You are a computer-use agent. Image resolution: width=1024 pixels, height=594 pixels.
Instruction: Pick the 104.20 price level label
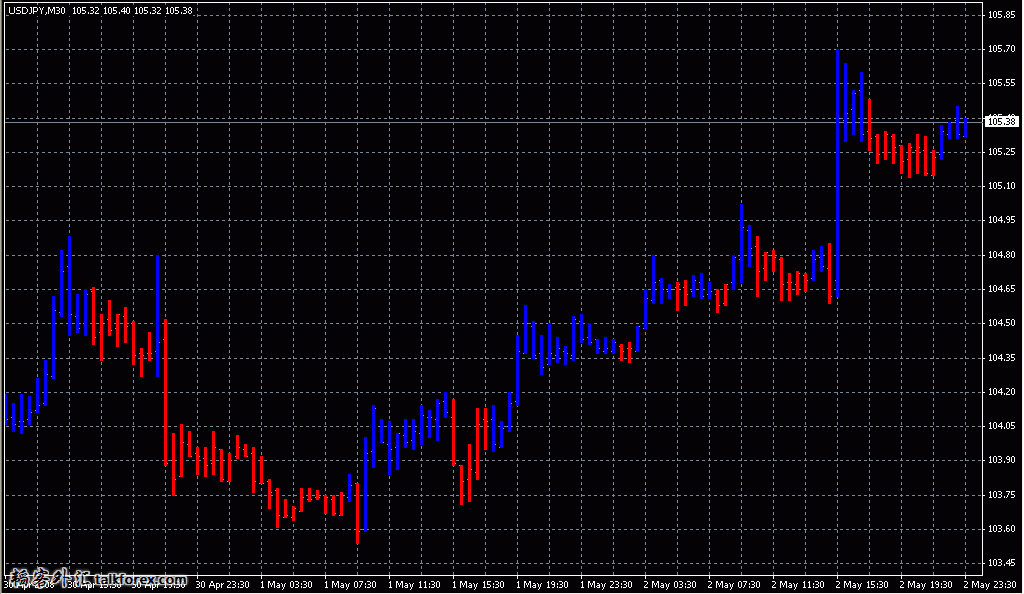(x=1002, y=392)
